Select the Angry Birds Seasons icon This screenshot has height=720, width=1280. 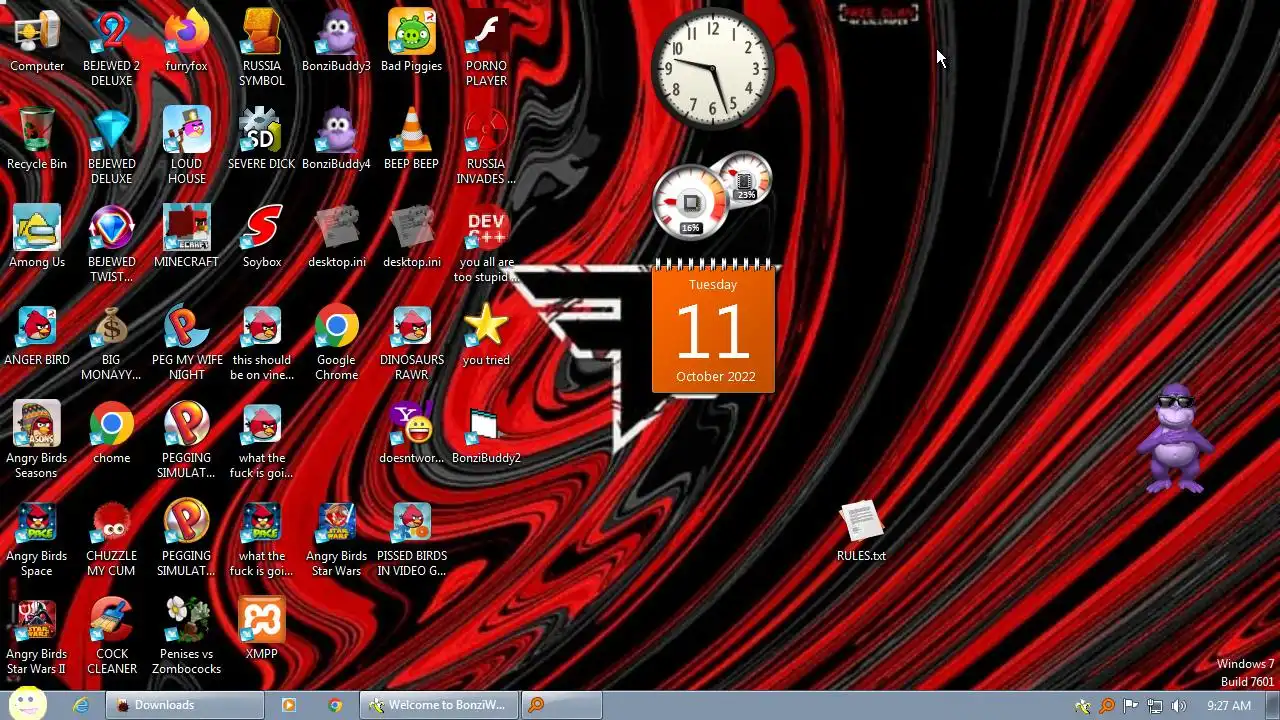coord(37,440)
